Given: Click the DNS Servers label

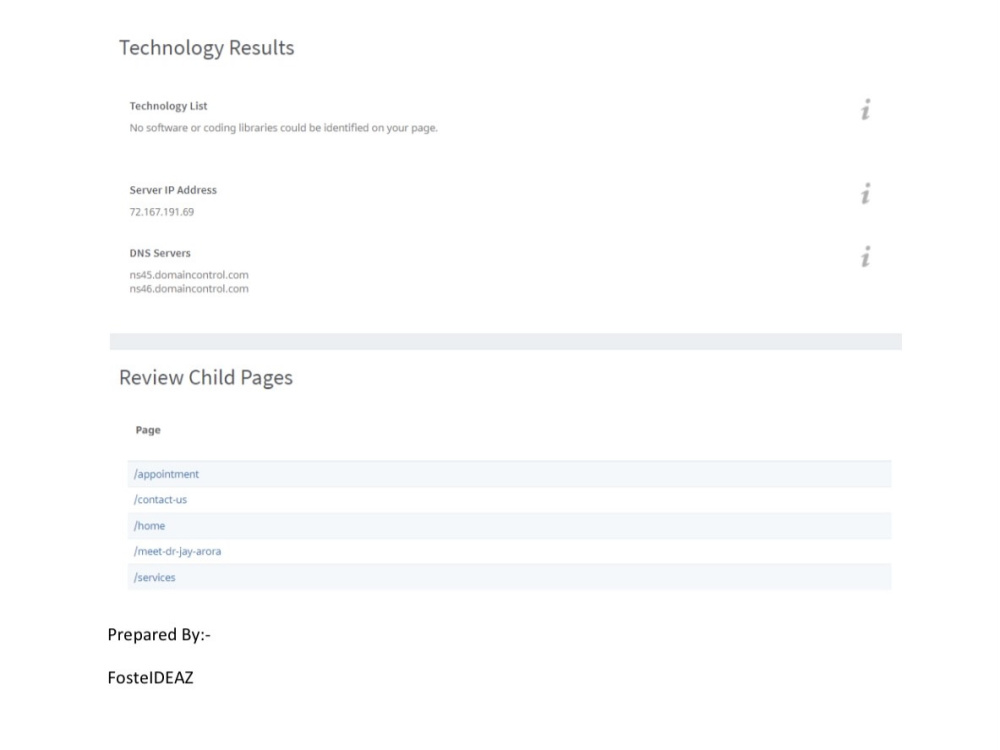Looking at the screenshot, I should pos(160,253).
